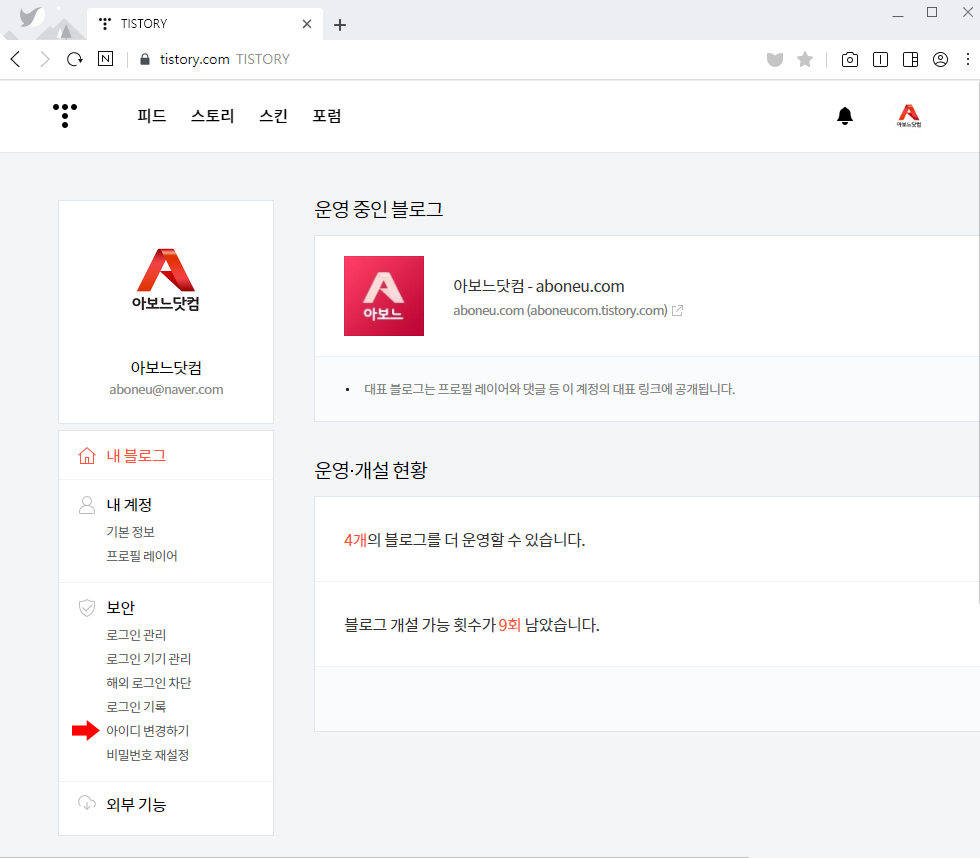Click the 운영 중인 블로그 heading
Image resolution: width=980 pixels, height=858 pixels.
379,209
